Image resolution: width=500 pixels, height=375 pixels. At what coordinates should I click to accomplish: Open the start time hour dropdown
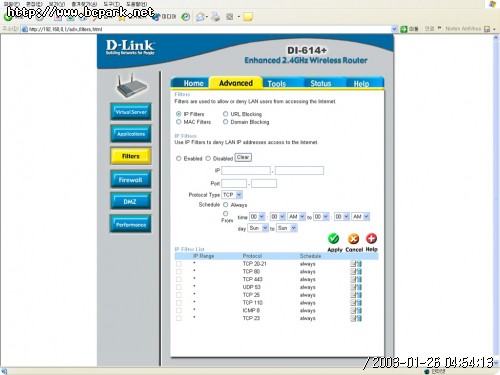(x=257, y=217)
